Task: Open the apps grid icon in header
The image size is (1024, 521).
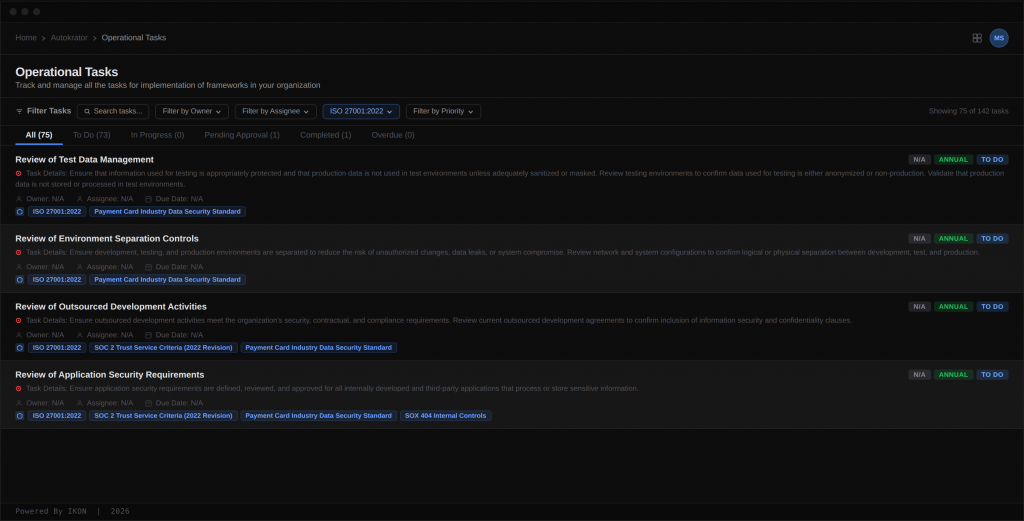Action: coord(977,38)
